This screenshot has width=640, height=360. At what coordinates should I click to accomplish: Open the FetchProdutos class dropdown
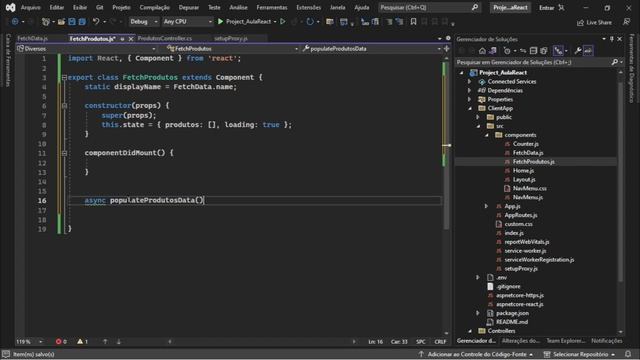pyautogui.click(x=232, y=49)
